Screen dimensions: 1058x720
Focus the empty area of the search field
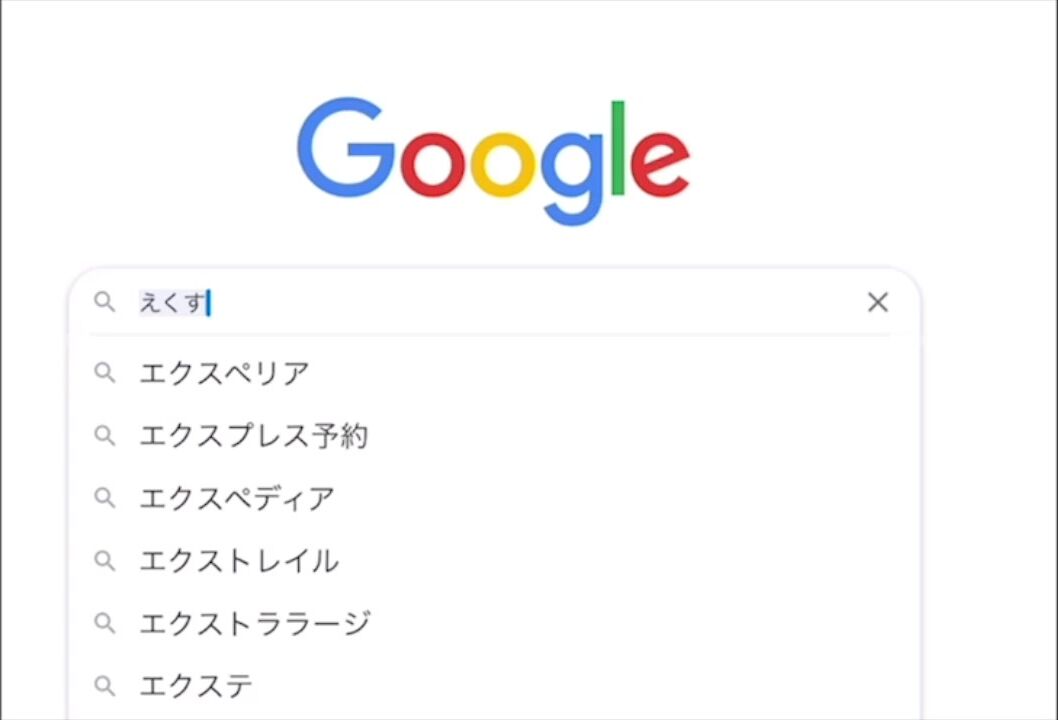(x=530, y=302)
